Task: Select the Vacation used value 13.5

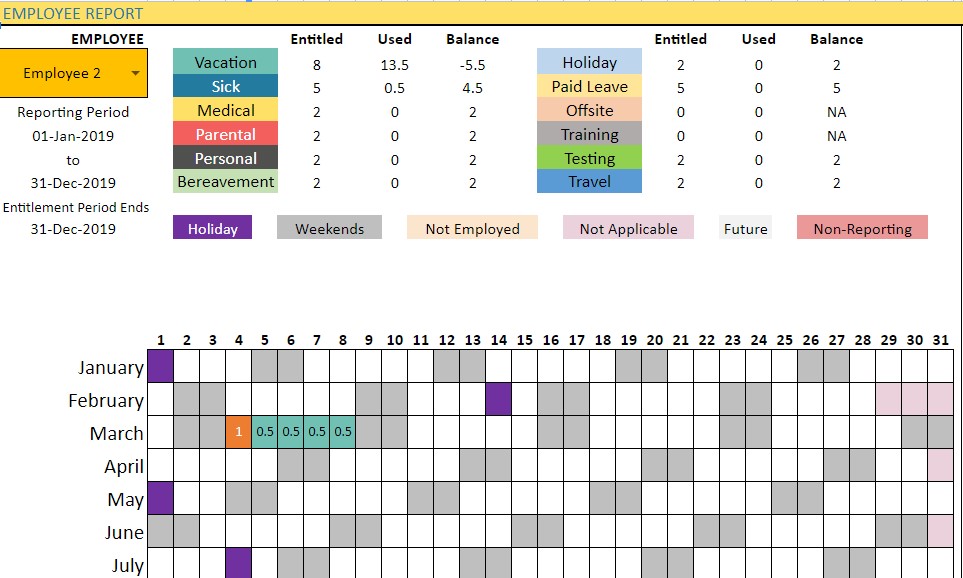Action: pyautogui.click(x=394, y=64)
